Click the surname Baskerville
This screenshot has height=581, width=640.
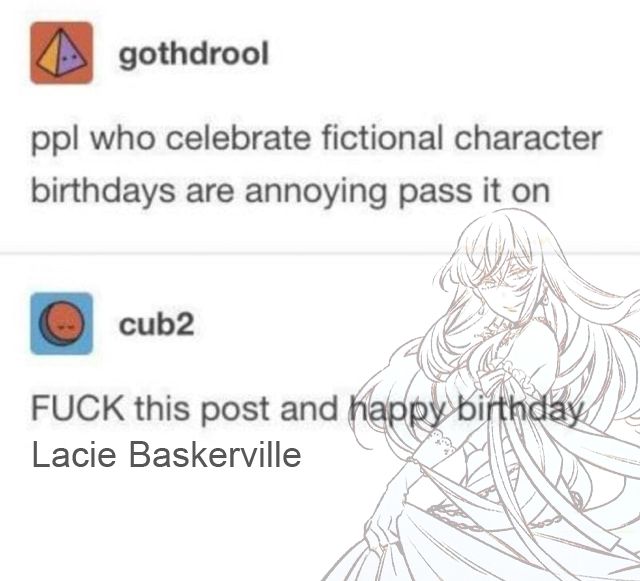(215, 454)
